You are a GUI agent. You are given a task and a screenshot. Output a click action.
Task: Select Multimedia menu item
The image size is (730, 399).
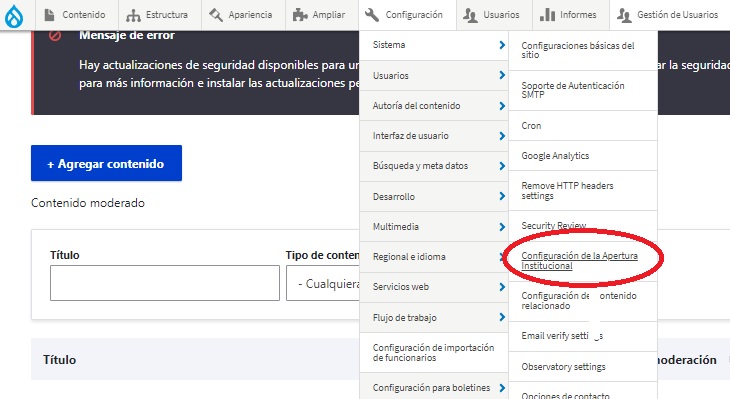coord(396,227)
